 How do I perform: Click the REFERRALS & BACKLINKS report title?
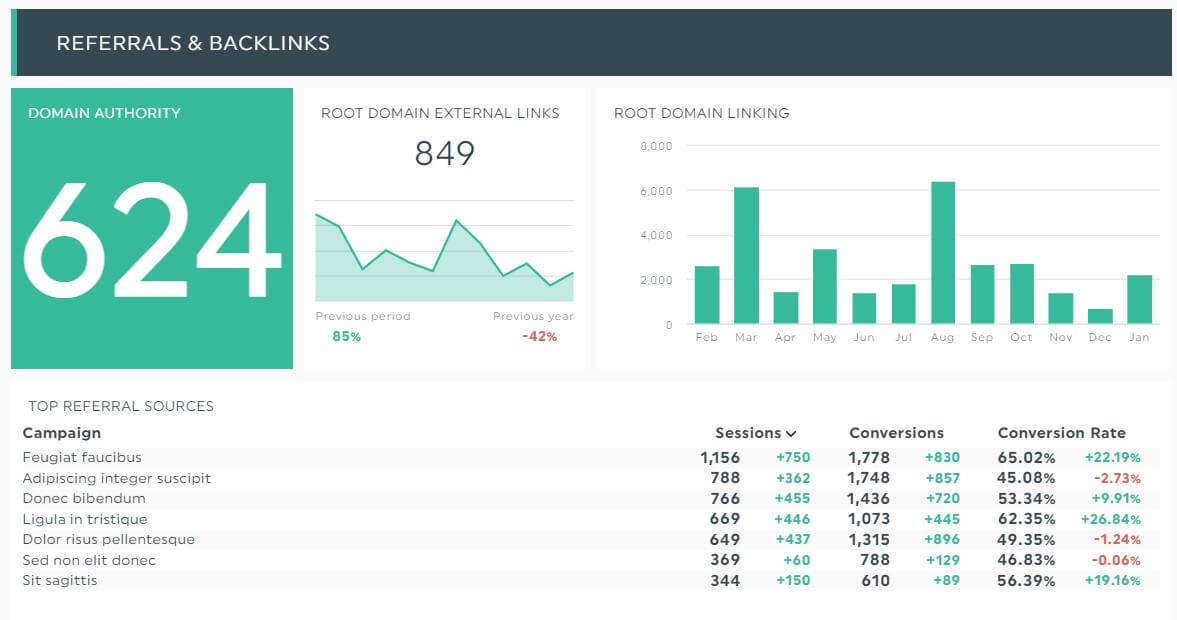coord(193,42)
